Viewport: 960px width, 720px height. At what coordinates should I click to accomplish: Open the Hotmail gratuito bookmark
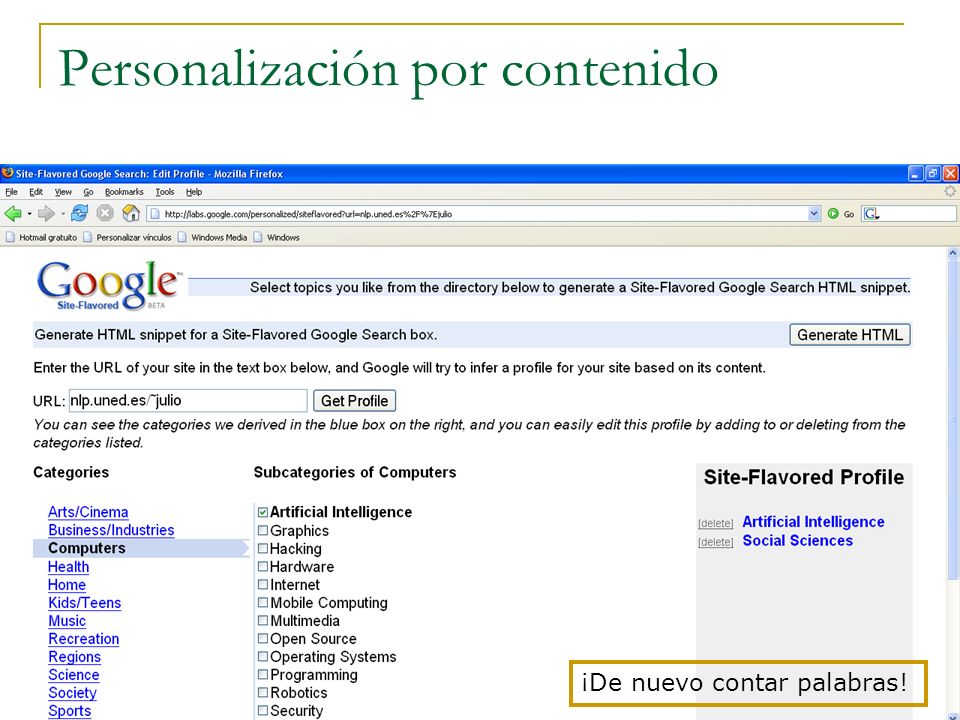click(42, 237)
